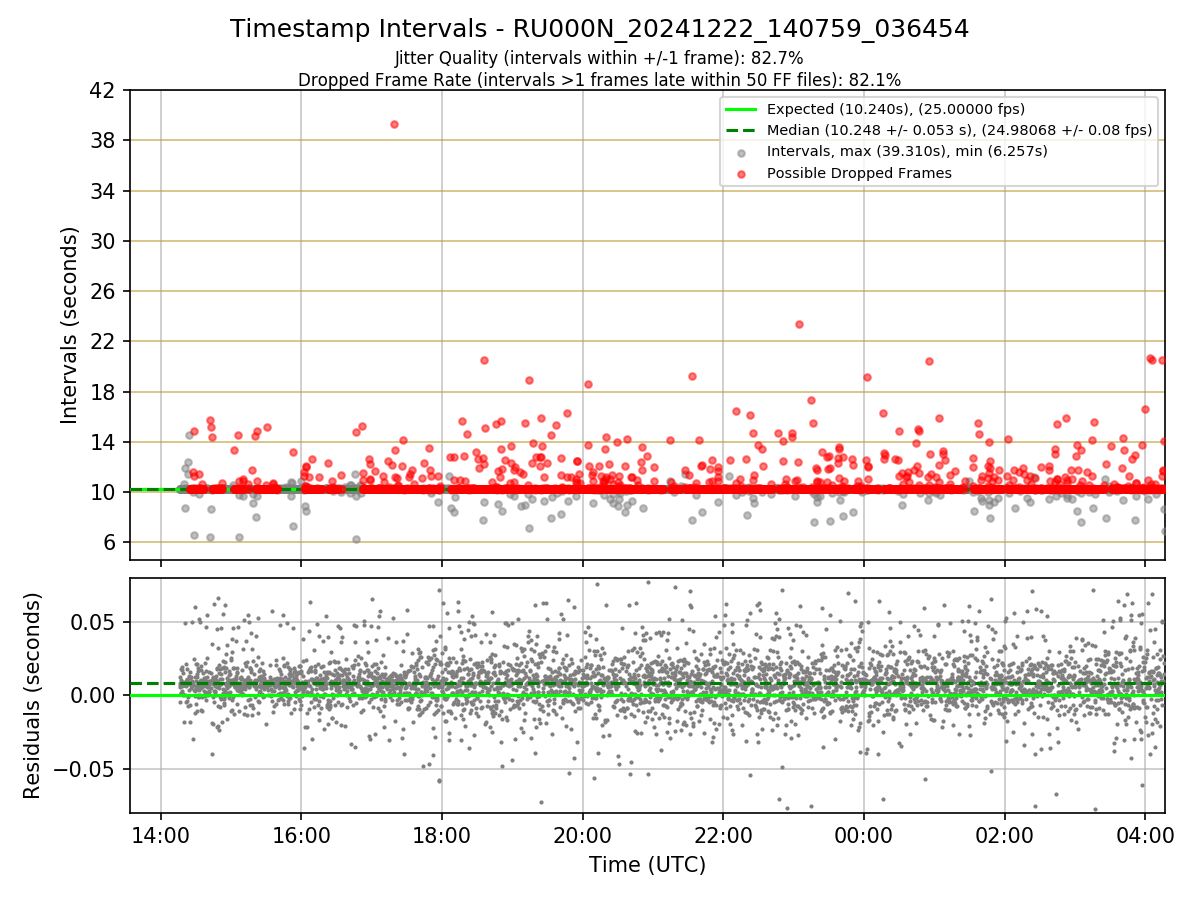Click the '22:00' x-axis tick label

click(723, 834)
